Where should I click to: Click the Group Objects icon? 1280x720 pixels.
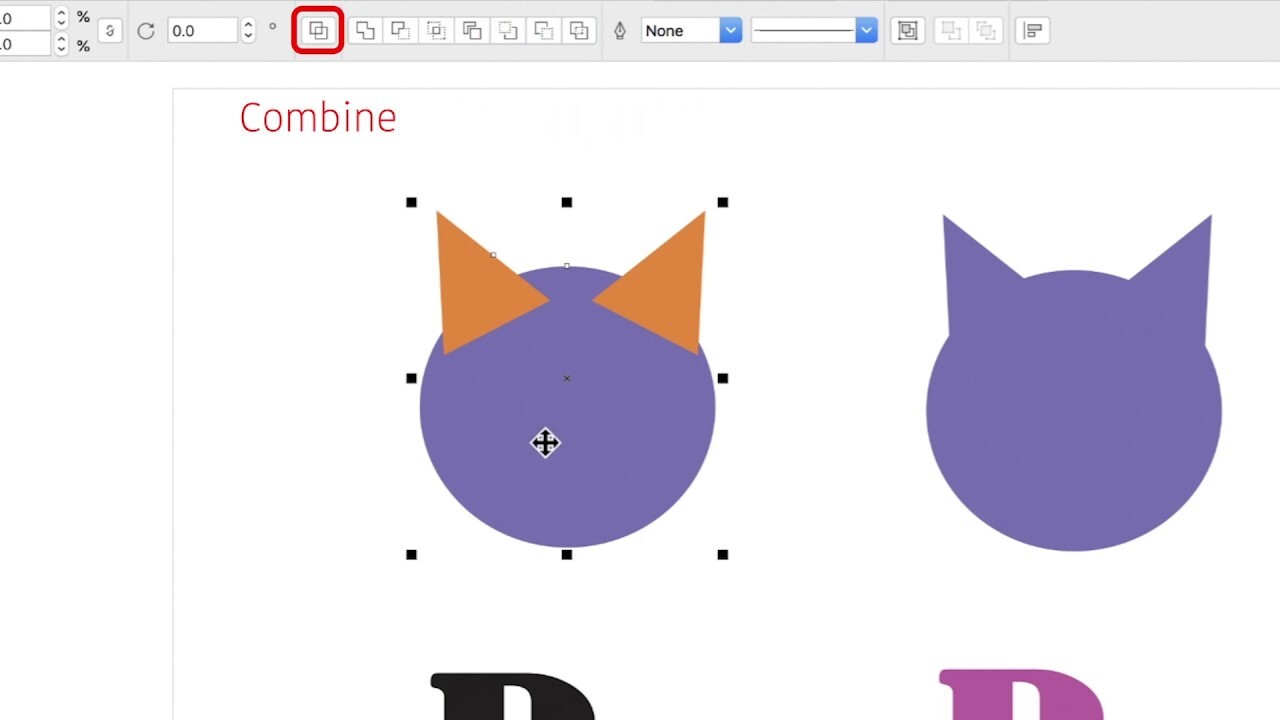907,31
